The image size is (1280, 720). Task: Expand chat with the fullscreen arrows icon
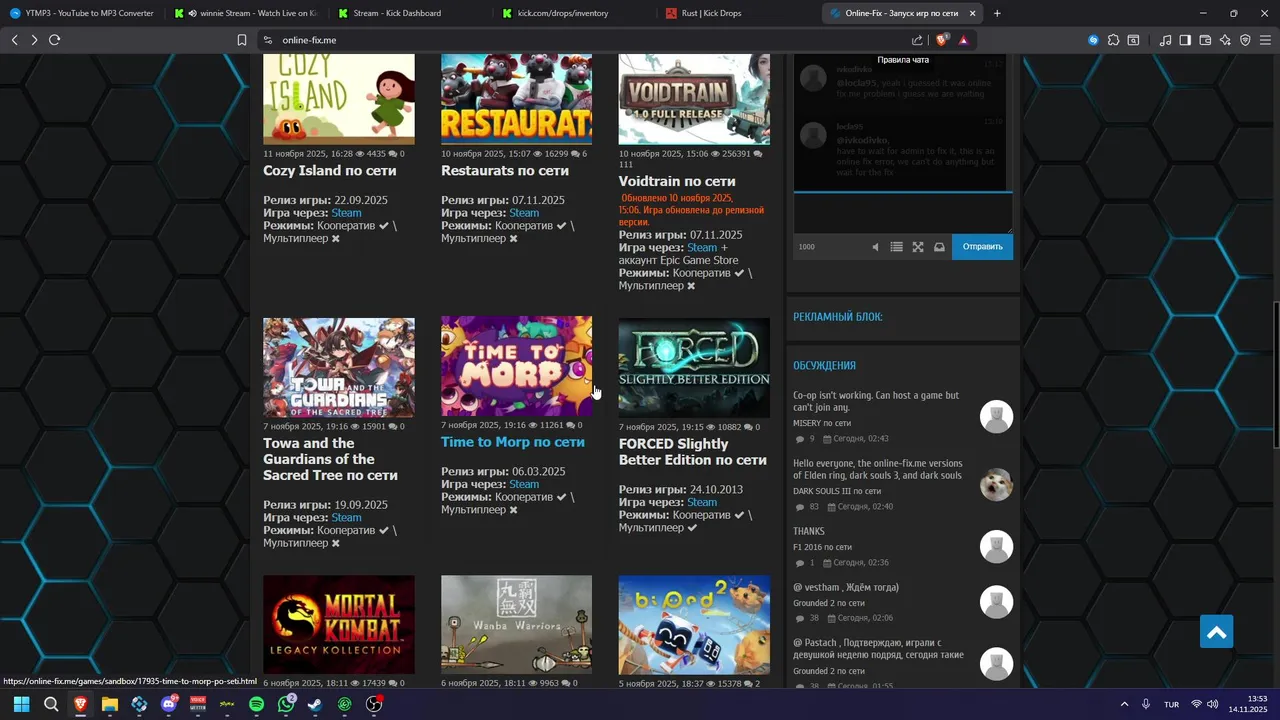pos(918,247)
